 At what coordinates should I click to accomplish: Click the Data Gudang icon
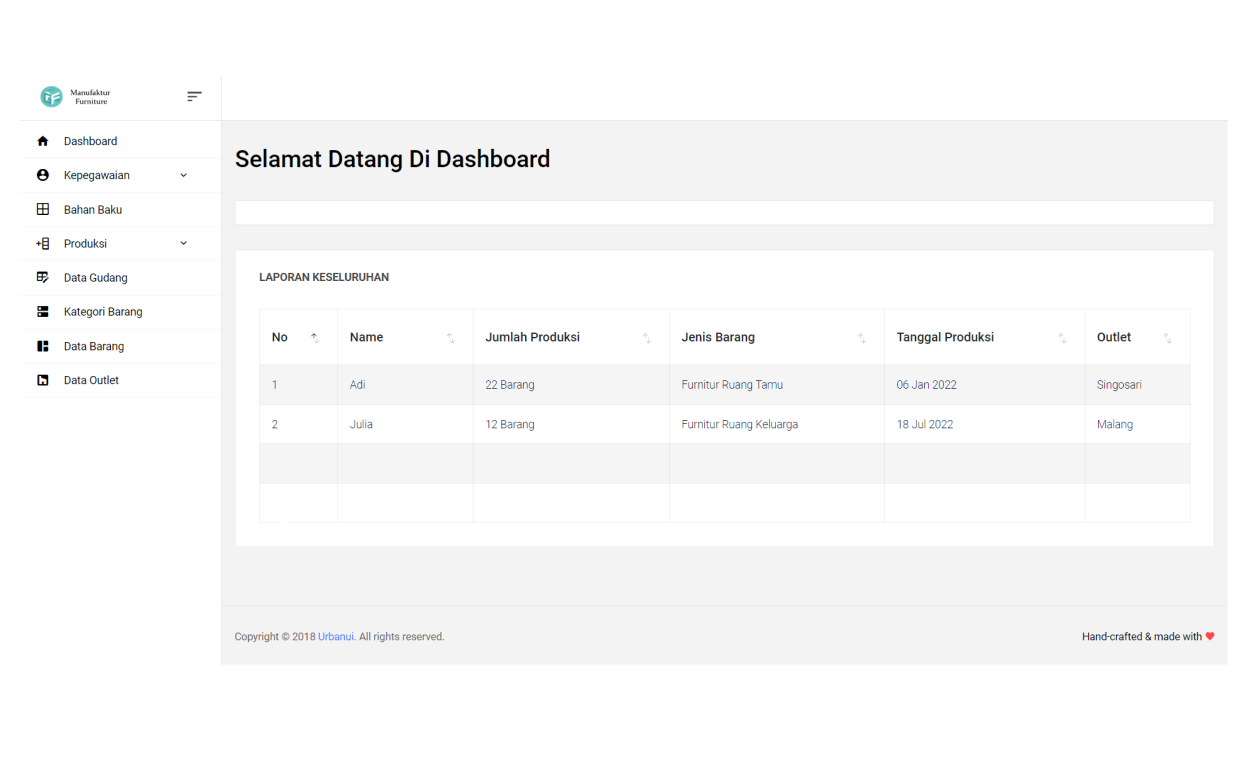tap(43, 278)
